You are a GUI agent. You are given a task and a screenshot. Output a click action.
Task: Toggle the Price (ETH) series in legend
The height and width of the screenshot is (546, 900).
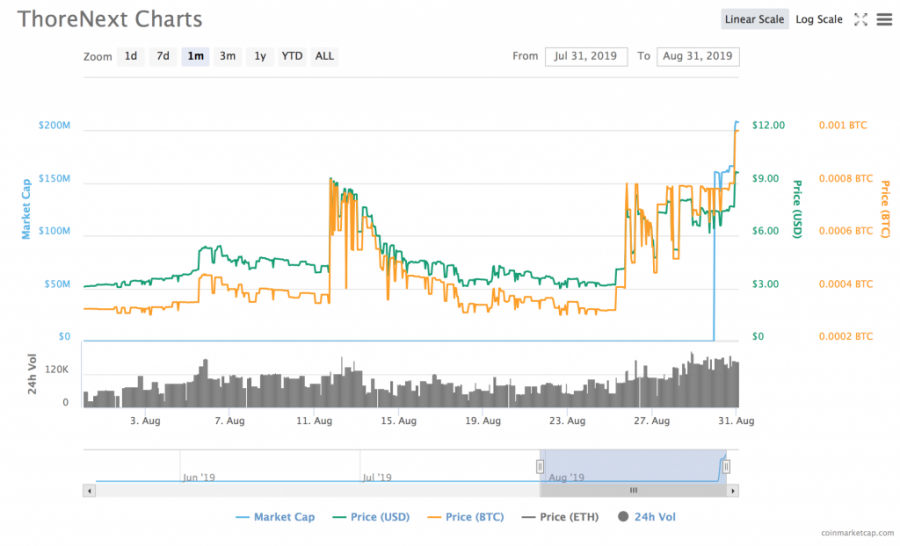(560, 517)
